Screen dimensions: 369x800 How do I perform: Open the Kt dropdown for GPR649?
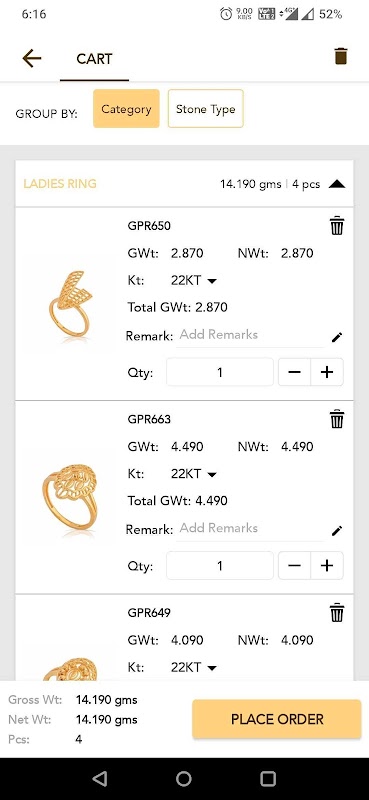193,667
